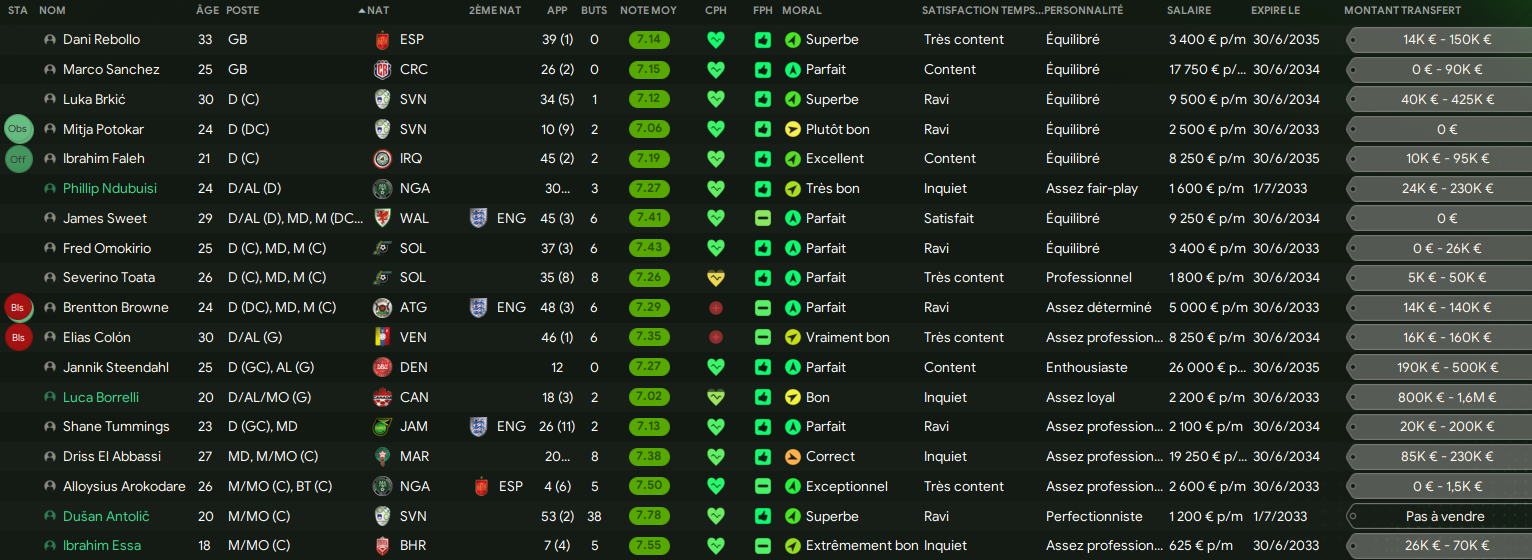Image resolution: width=1532 pixels, height=560 pixels.
Task: Open Dušan Antolič's player profile link
Action: click(105, 517)
